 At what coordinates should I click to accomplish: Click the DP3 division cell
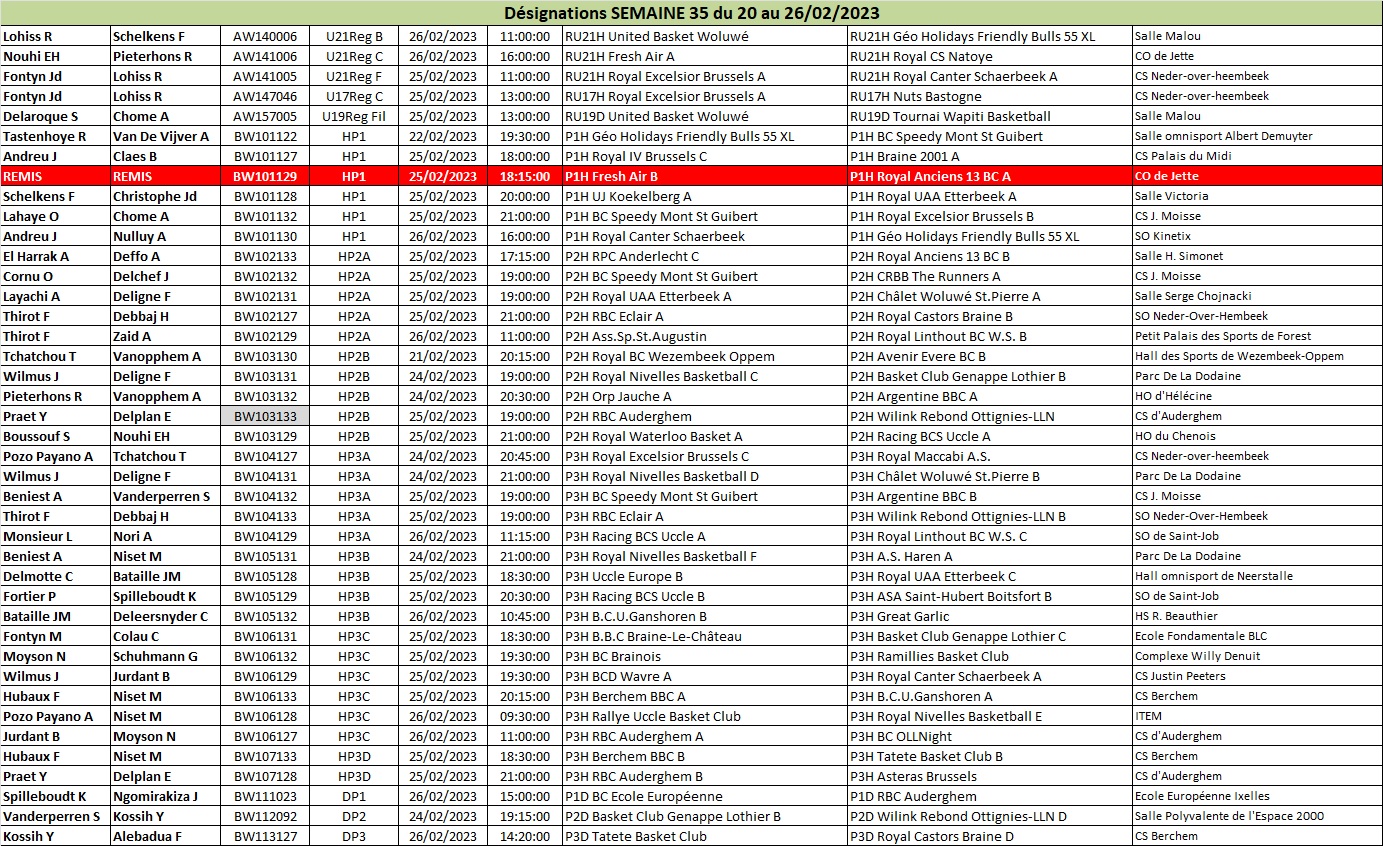tap(354, 836)
